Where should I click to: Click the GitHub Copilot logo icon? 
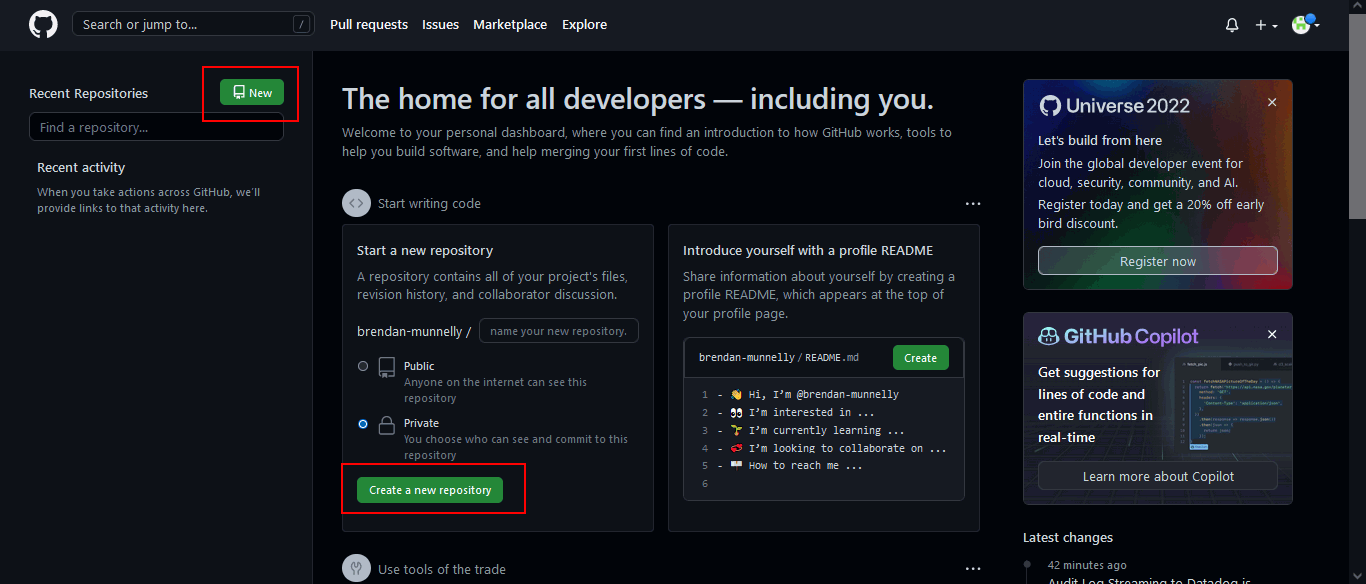coord(1049,336)
